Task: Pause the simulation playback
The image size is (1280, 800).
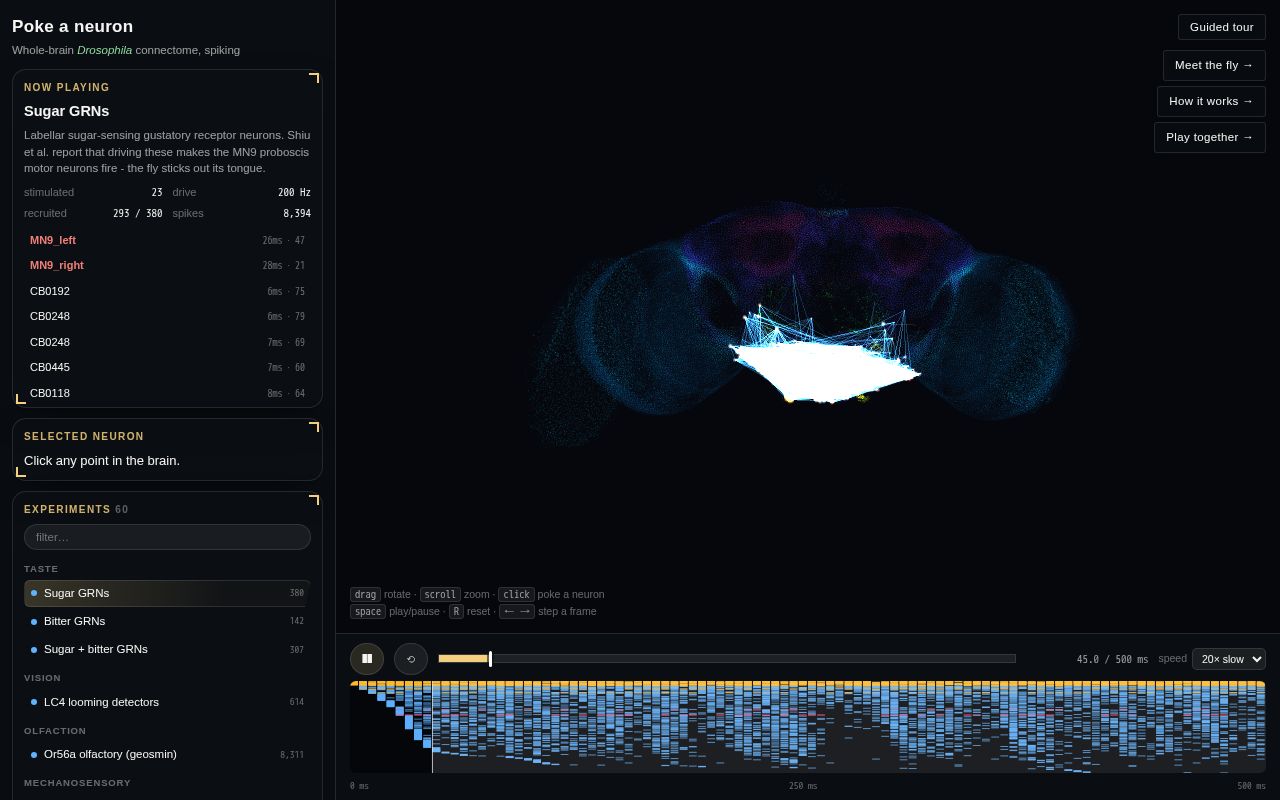Action: 367,659
